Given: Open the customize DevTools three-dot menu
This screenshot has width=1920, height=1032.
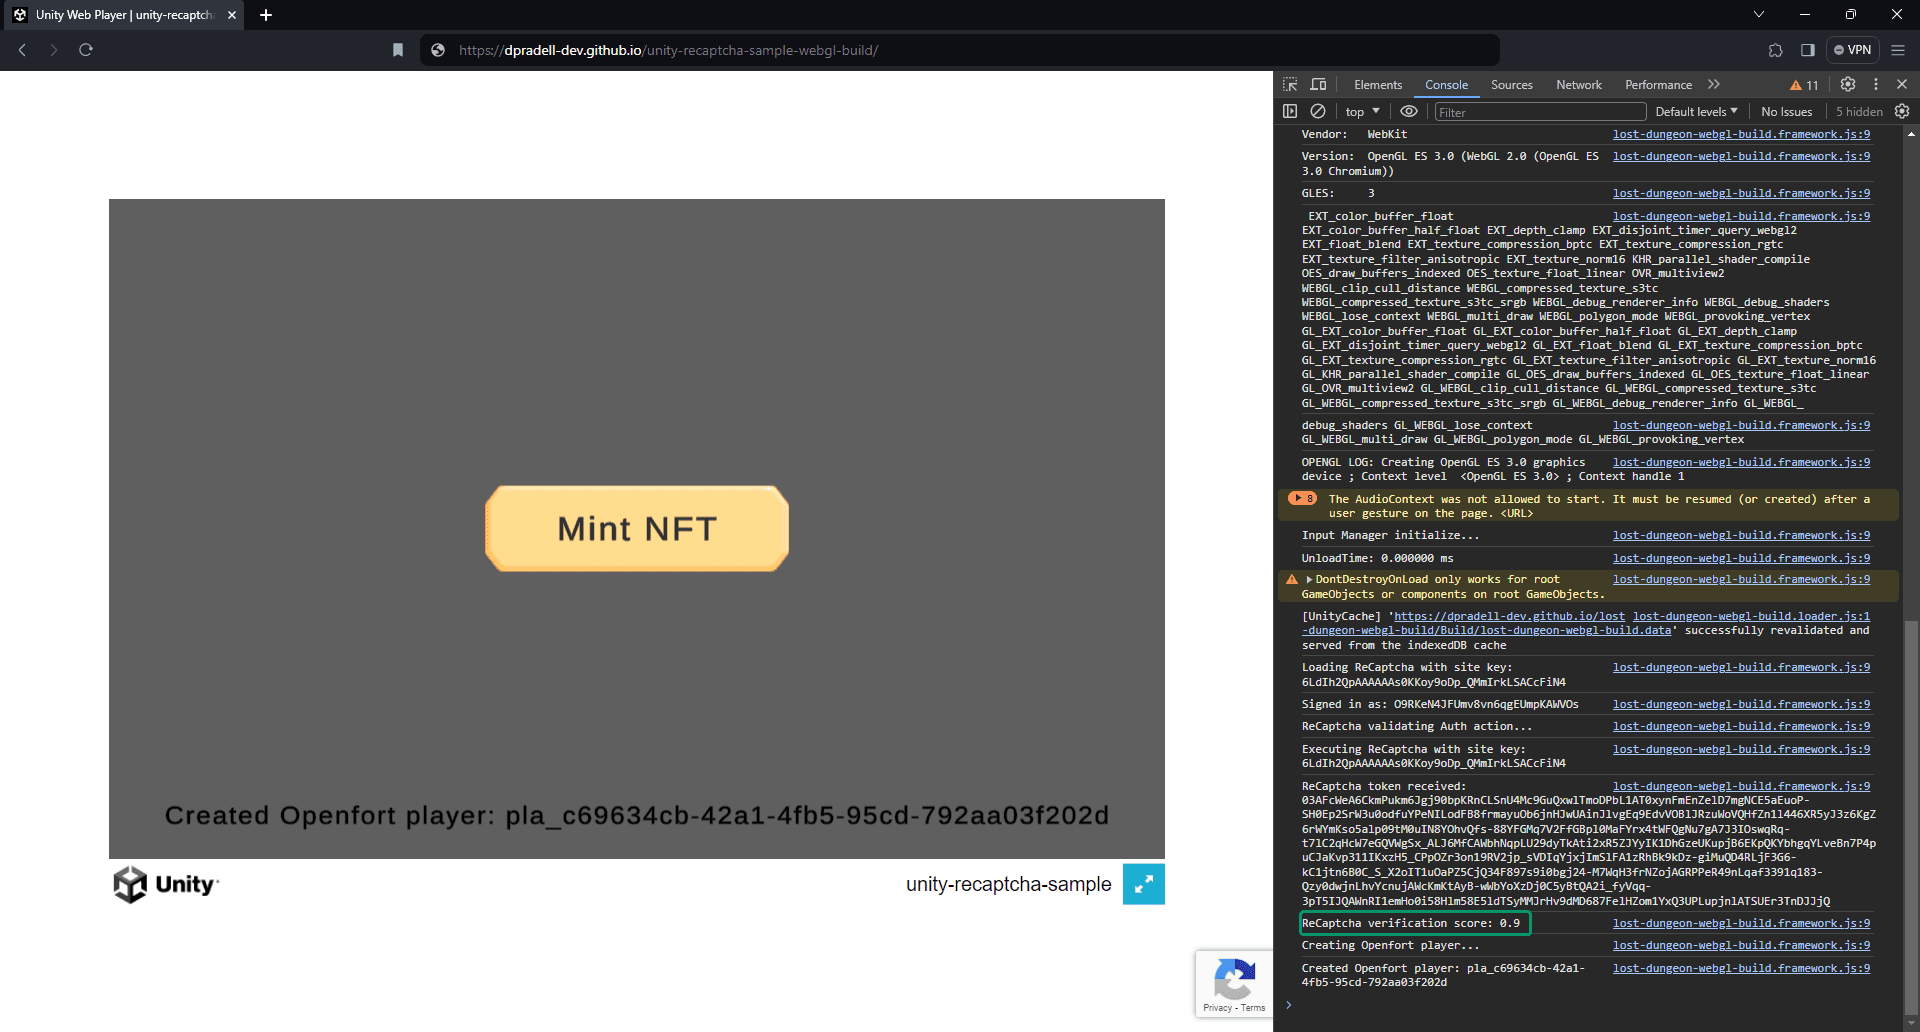Looking at the screenshot, I should point(1877,84).
